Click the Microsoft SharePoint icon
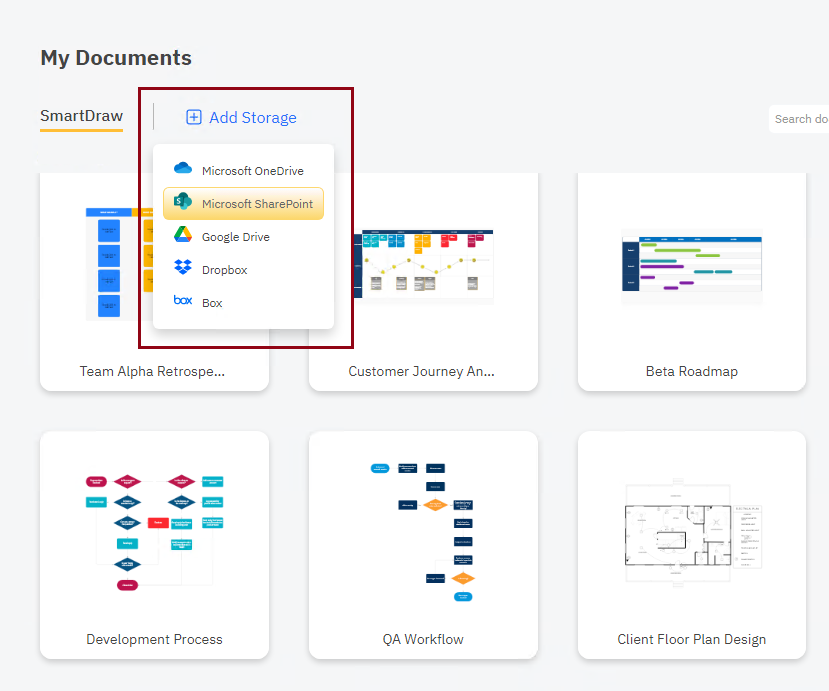Image resolution: width=829 pixels, height=691 pixels. coord(184,203)
